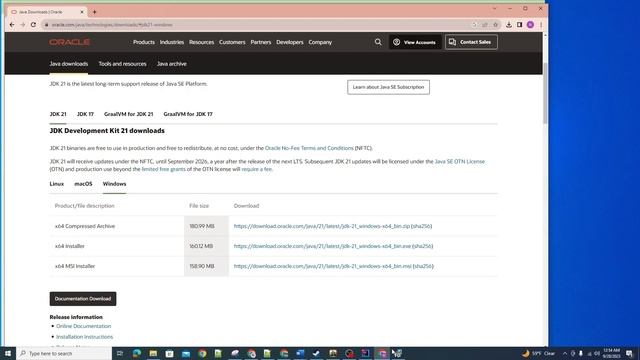Open the Windows Start menu

point(8,353)
